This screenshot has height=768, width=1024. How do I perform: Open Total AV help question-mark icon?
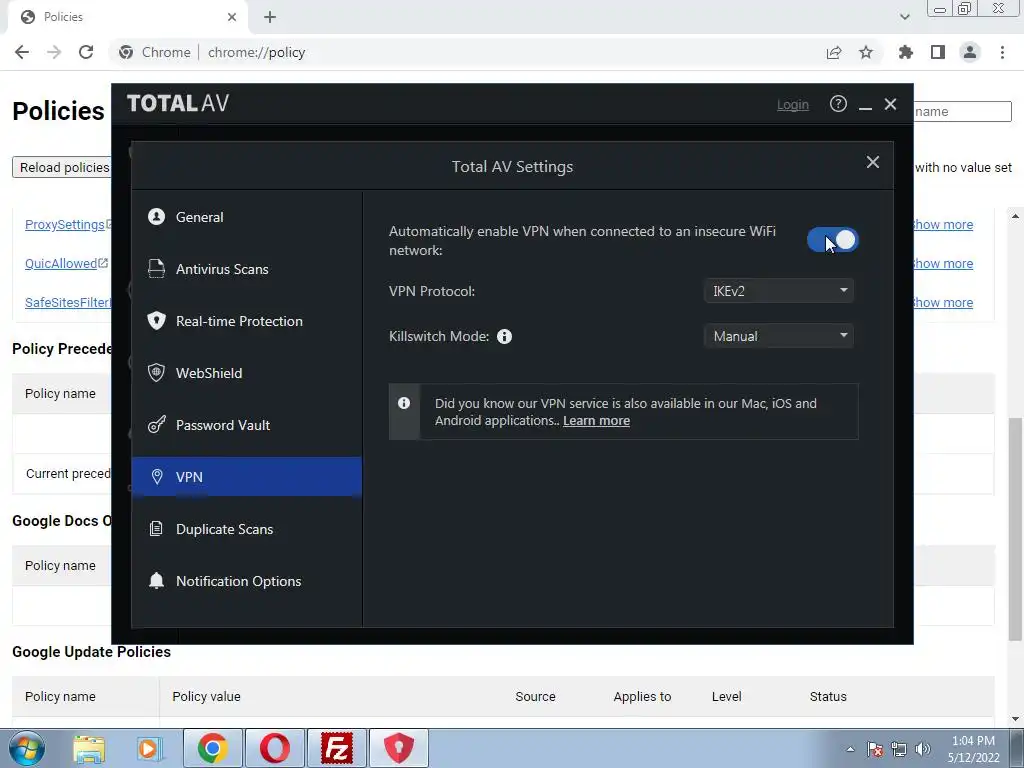coord(838,104)
